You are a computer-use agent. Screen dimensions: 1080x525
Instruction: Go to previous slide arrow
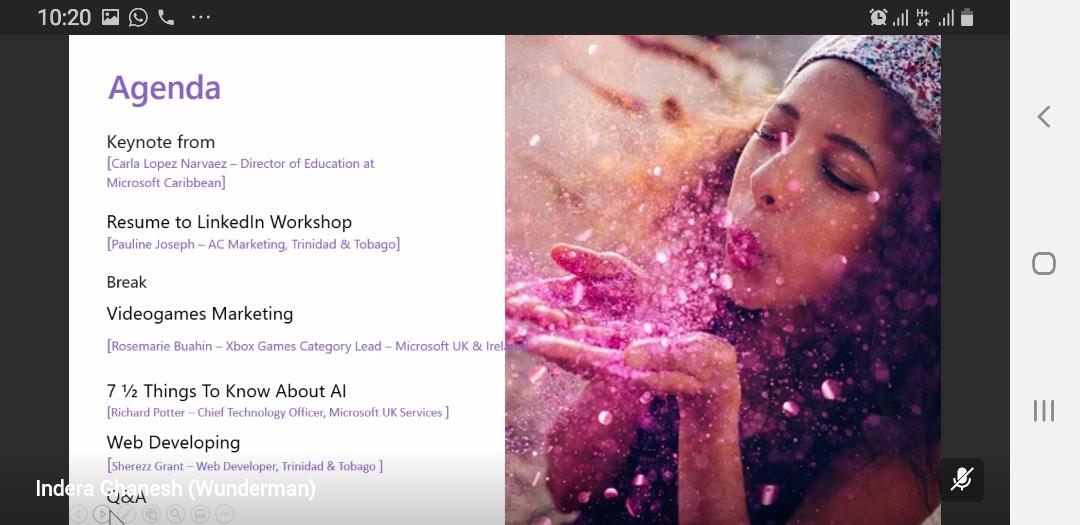79,514
